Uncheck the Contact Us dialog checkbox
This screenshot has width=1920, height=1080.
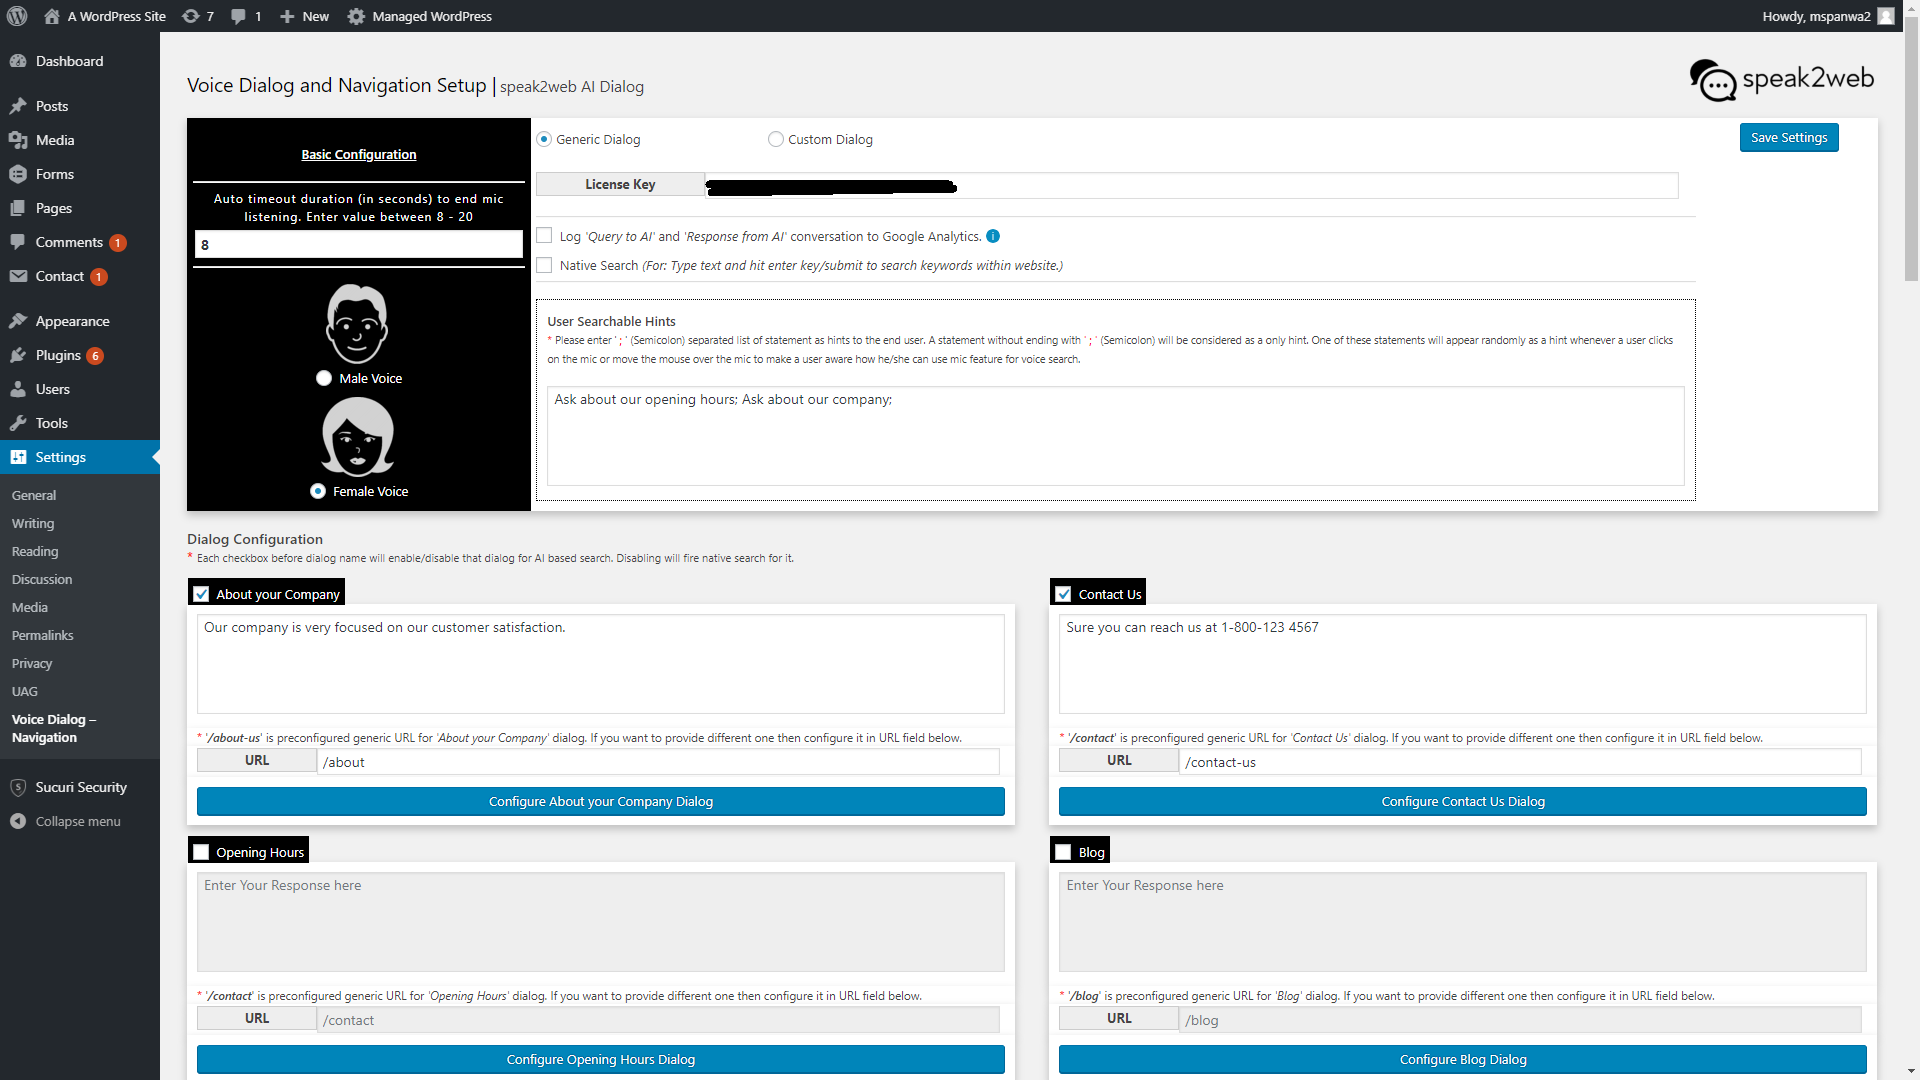pyautogui.click(x=1064, y=594)
